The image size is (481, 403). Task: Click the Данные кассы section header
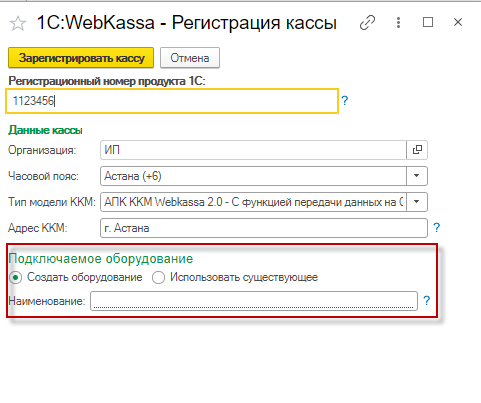[45, 130]
